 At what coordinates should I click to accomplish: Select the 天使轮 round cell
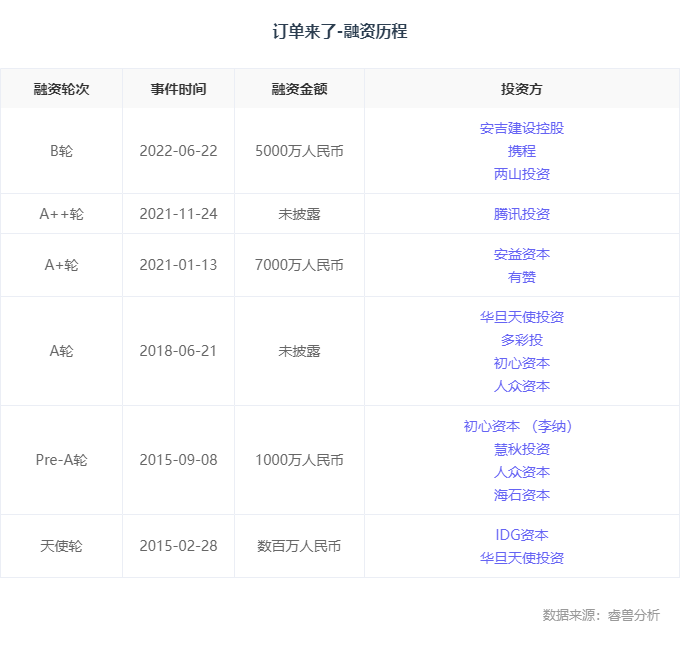point(61,546)
